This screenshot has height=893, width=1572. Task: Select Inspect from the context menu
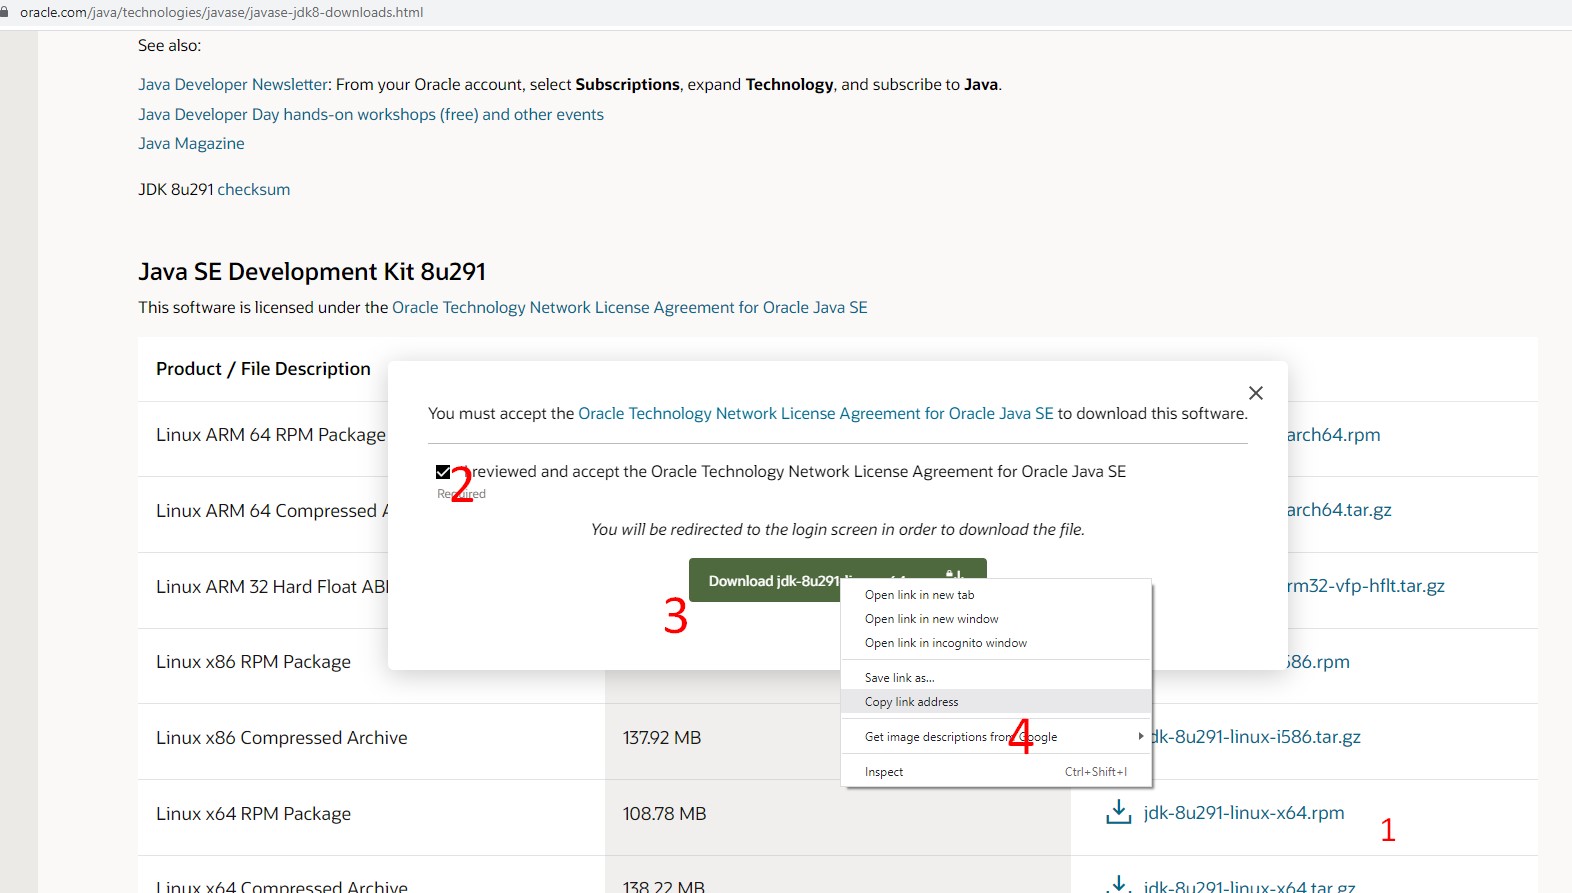pyautogui.click(x=996, y=772)
